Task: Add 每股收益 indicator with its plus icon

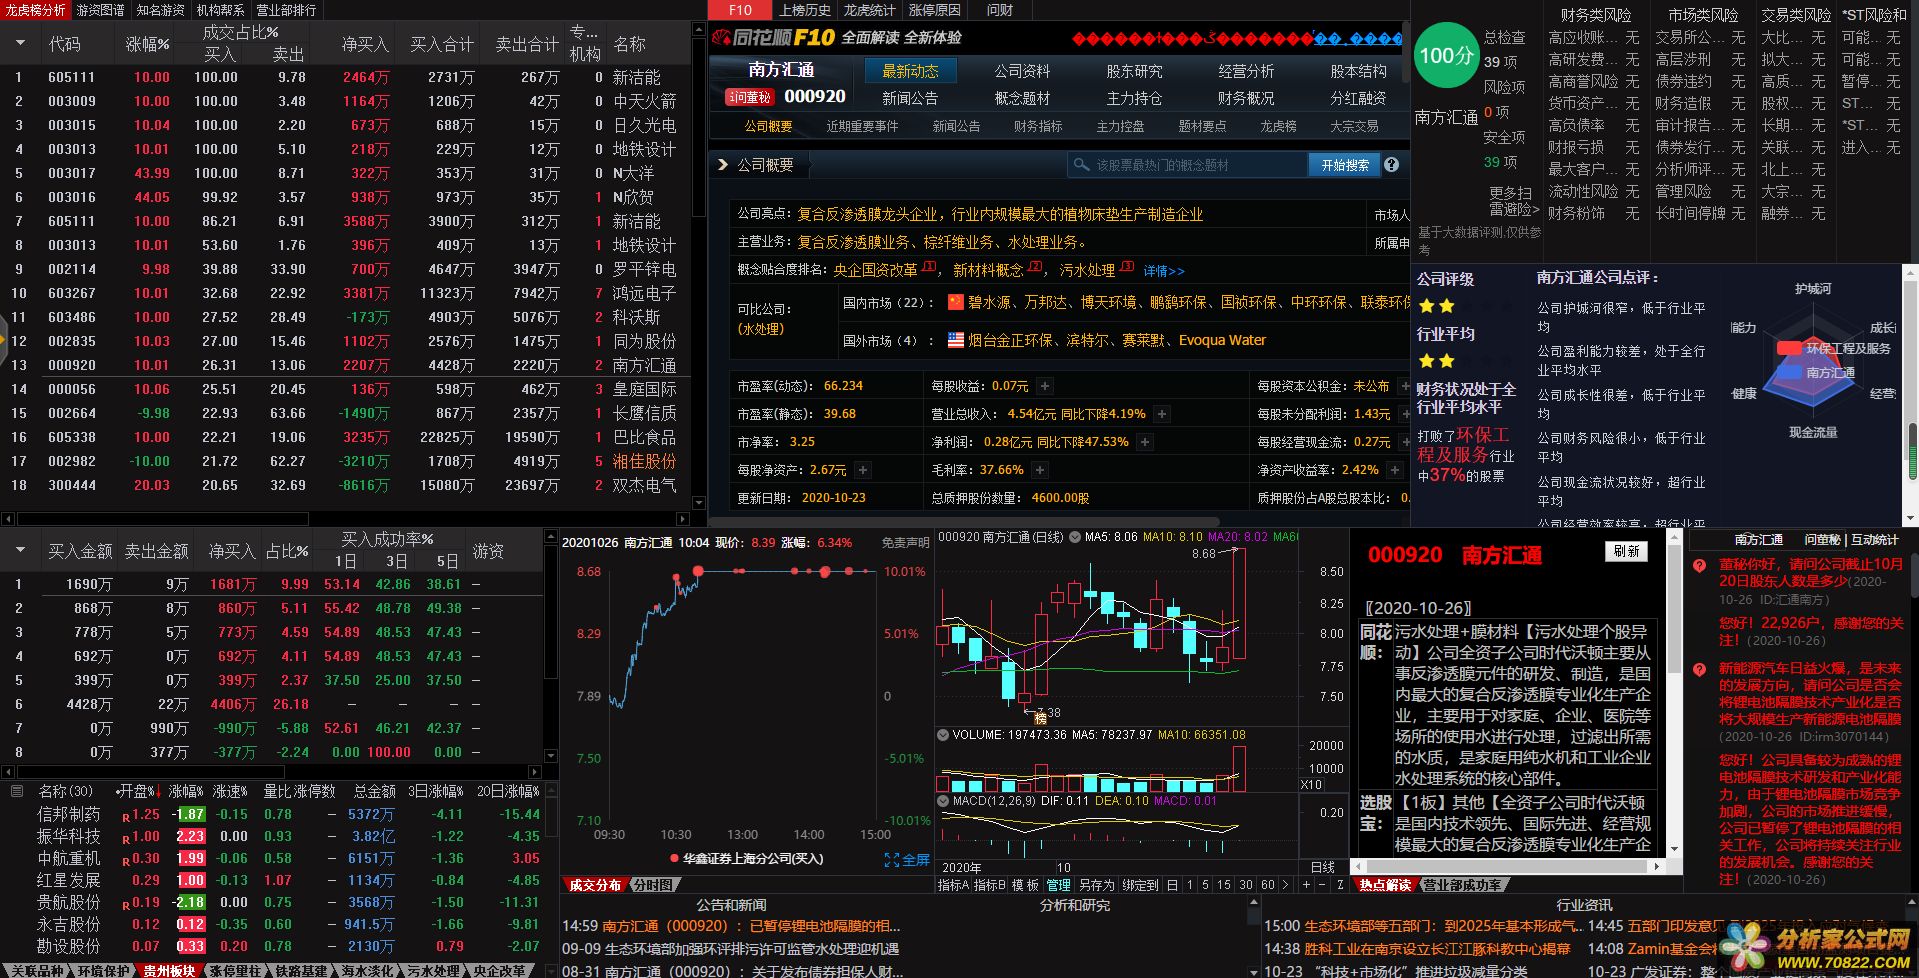Action: 1045,386
